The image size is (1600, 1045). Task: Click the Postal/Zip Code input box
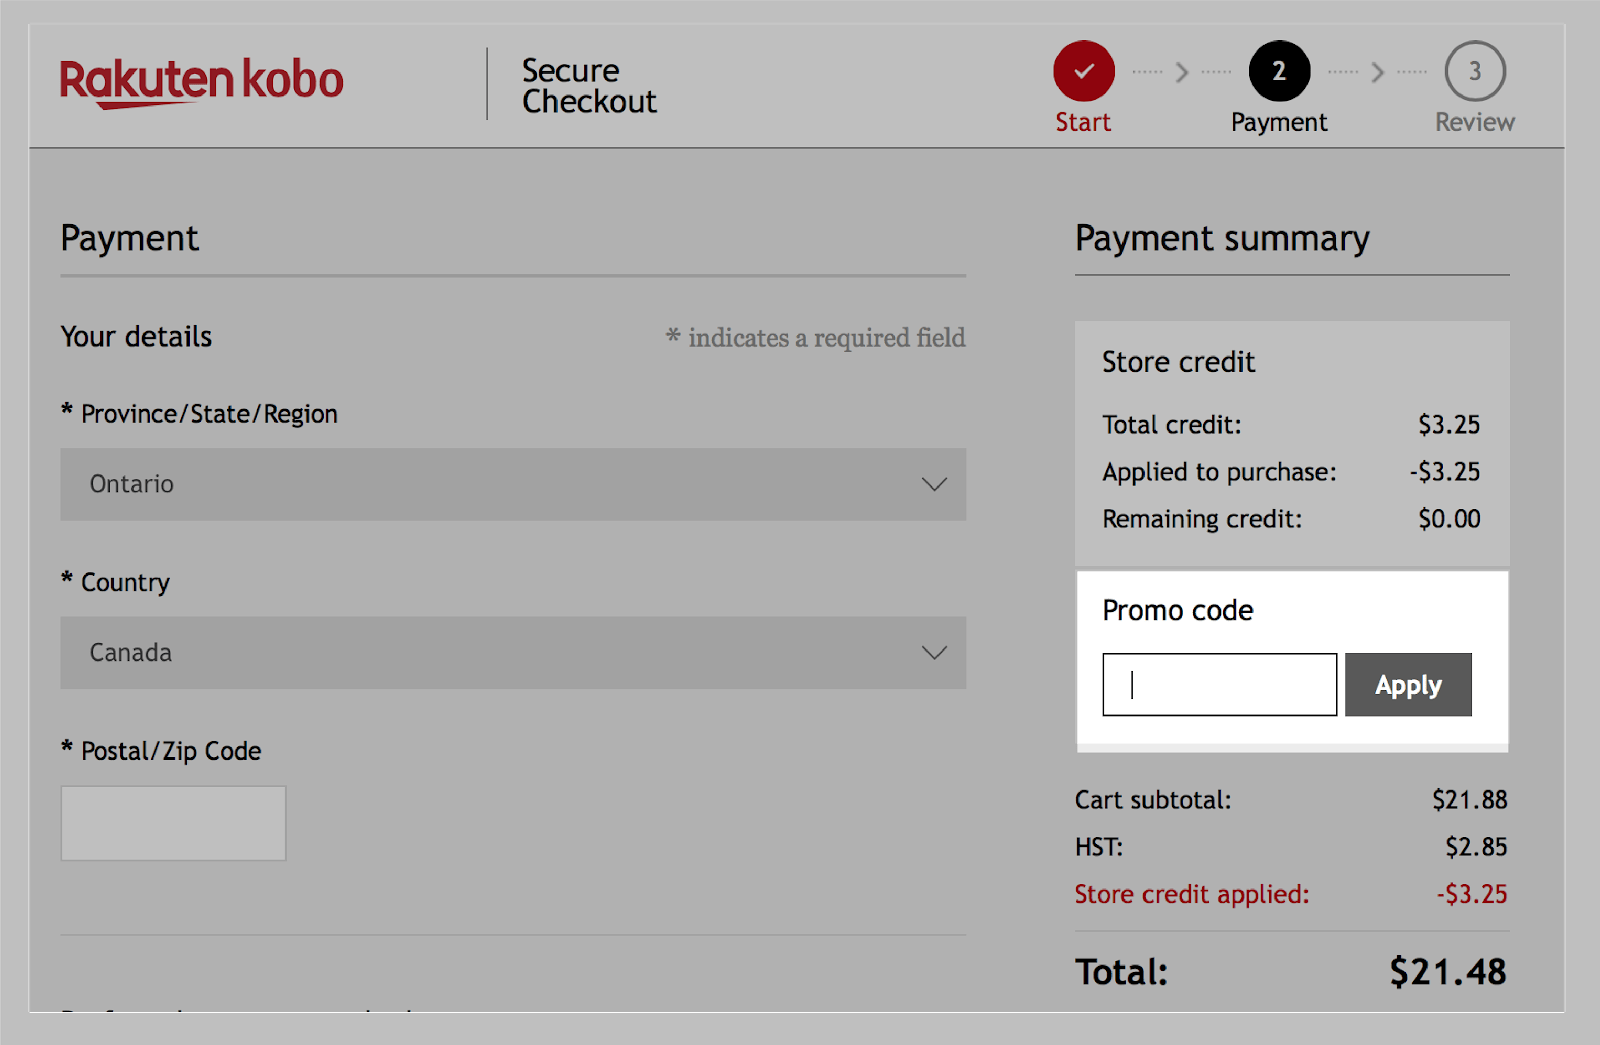172,823
